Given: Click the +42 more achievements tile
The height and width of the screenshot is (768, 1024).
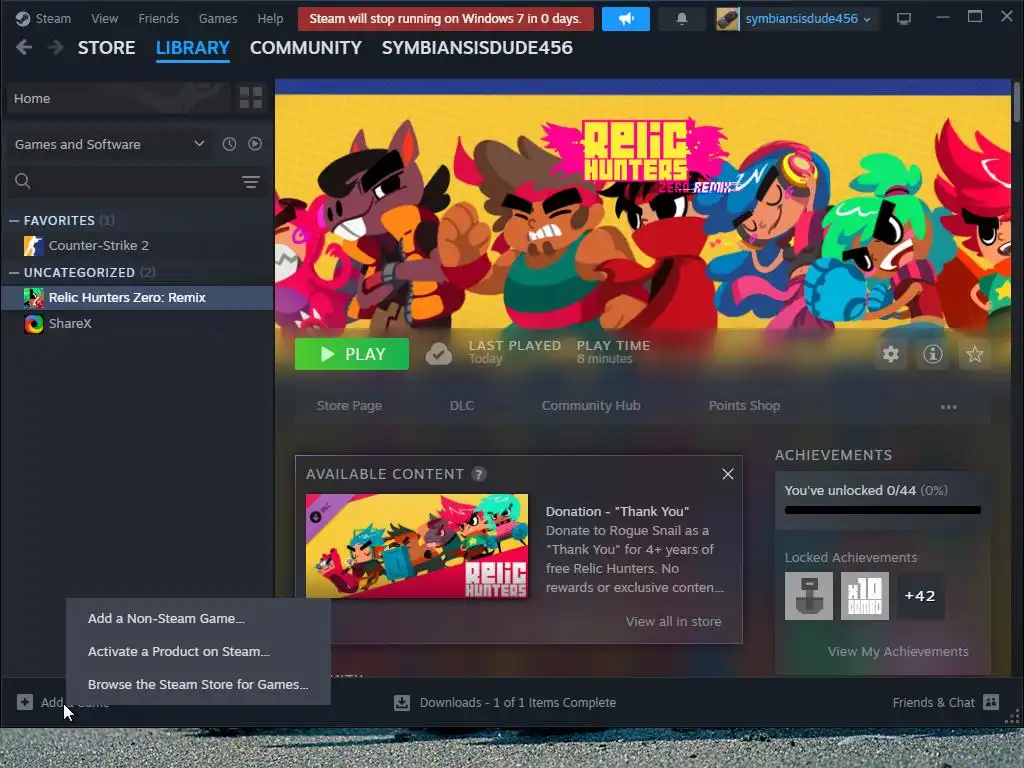Looking at the screenshot, I should [x=920, y=596].
